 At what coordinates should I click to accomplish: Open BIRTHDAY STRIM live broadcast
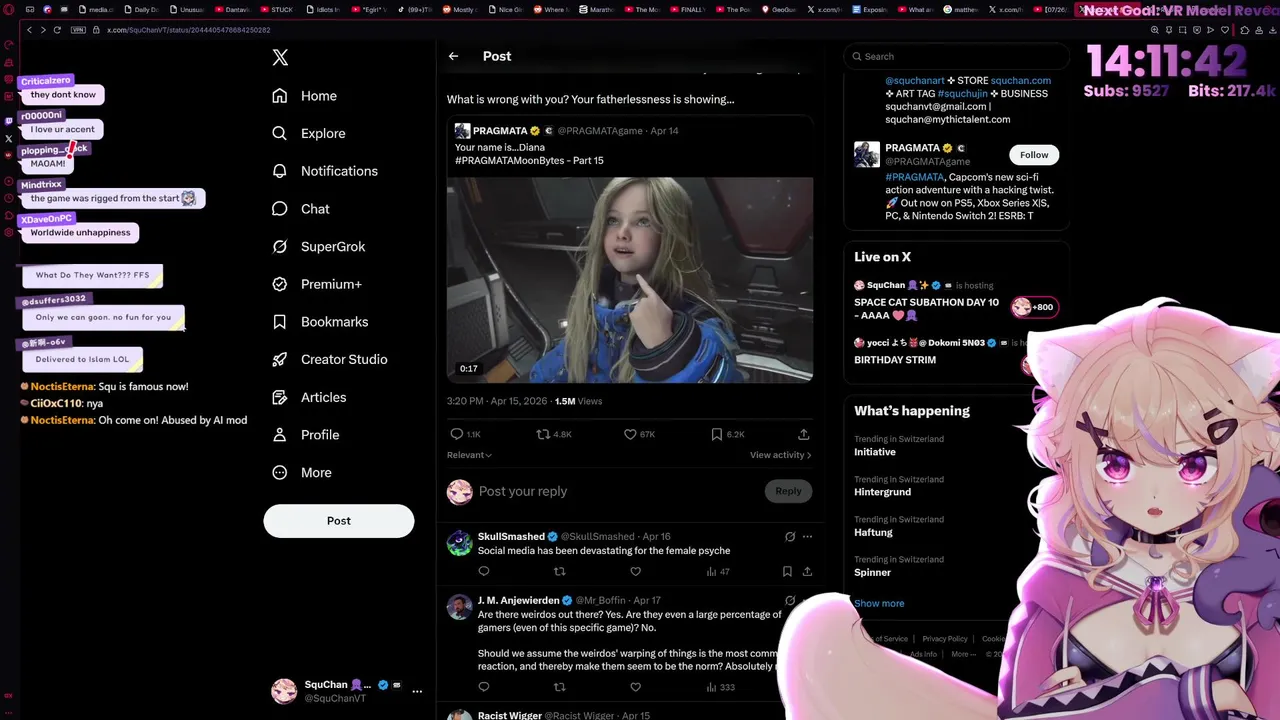[x=895, y=360]
